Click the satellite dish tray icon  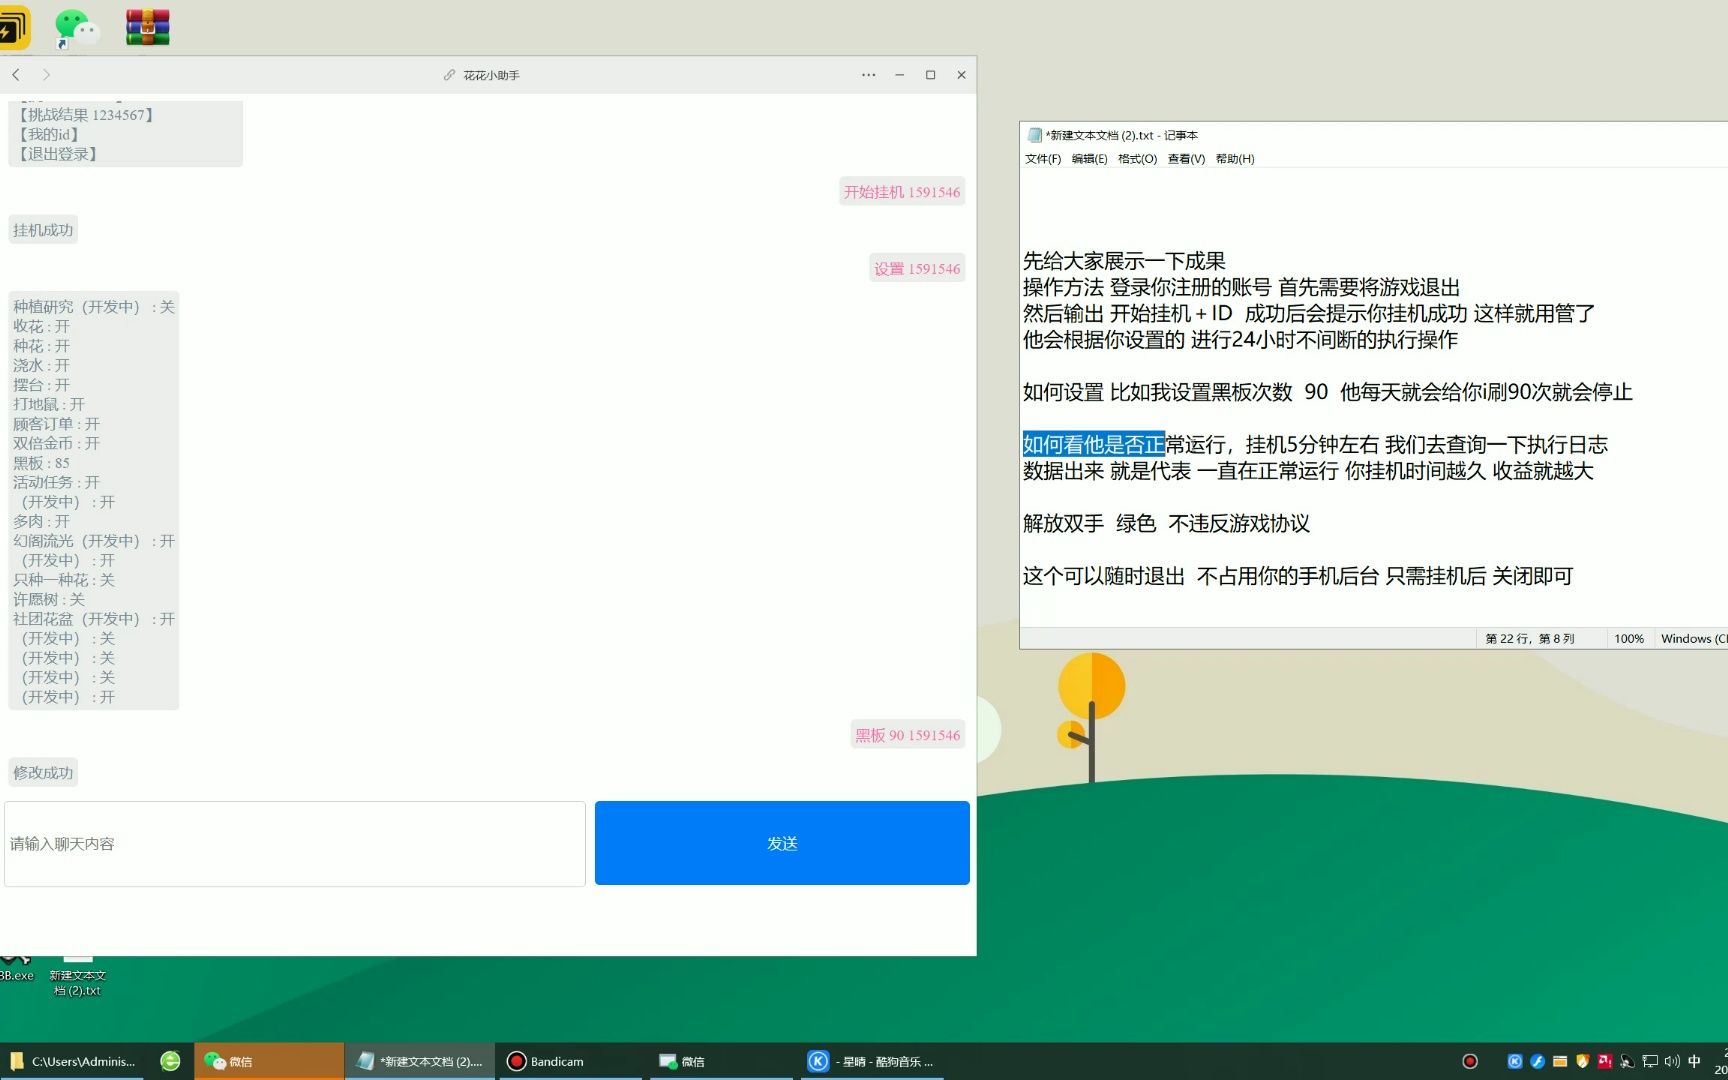pos(1627,1061)
